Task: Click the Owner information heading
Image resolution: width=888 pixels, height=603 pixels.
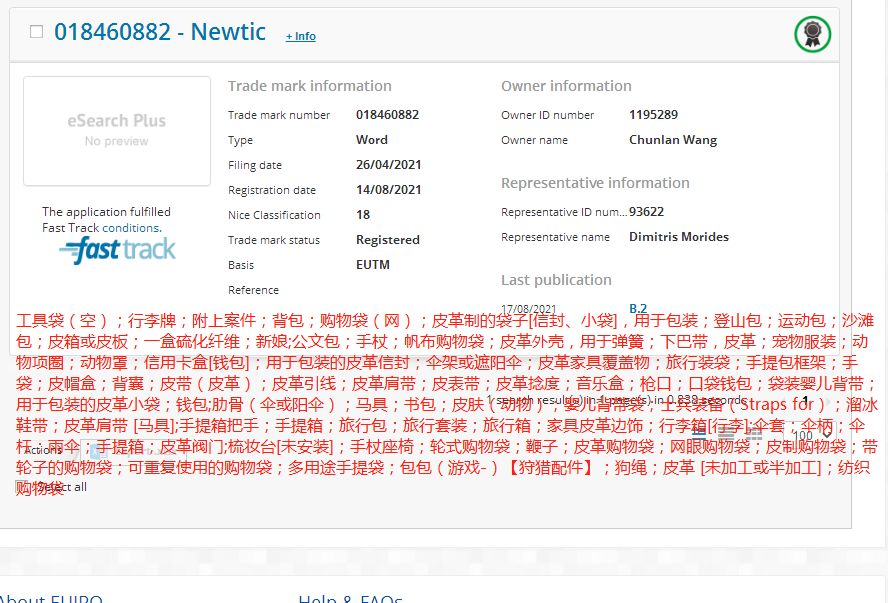Action: [x=566, y=86]
